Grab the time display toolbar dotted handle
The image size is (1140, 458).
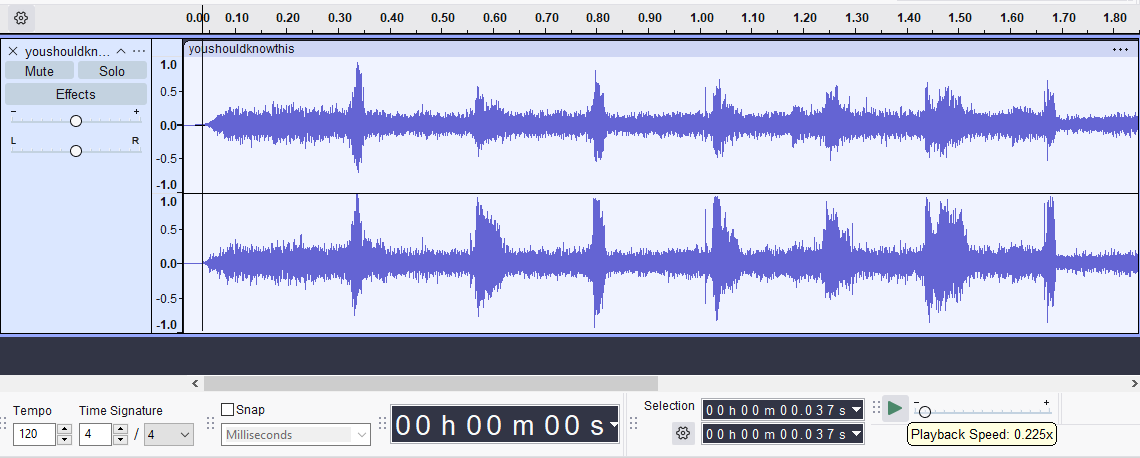point(383,424)
